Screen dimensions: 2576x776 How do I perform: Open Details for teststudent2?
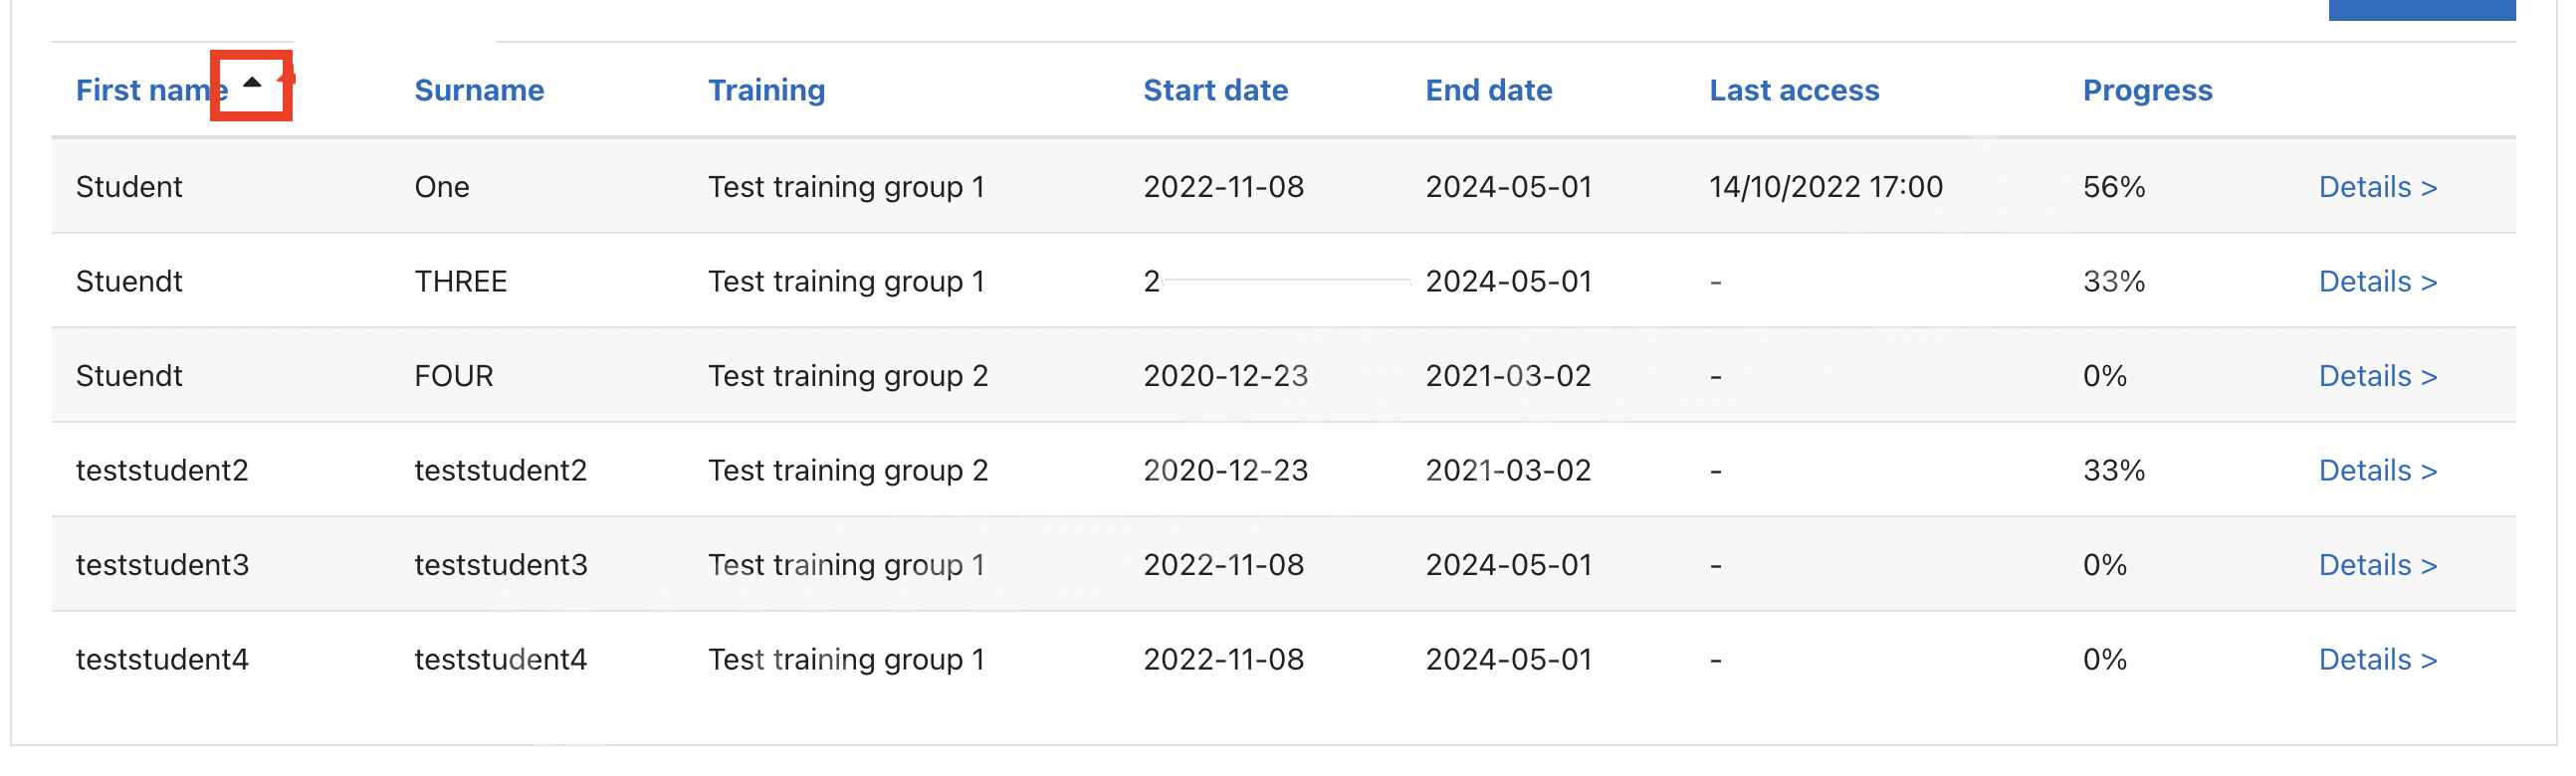pyautogui.click(x=2377, y=471)
